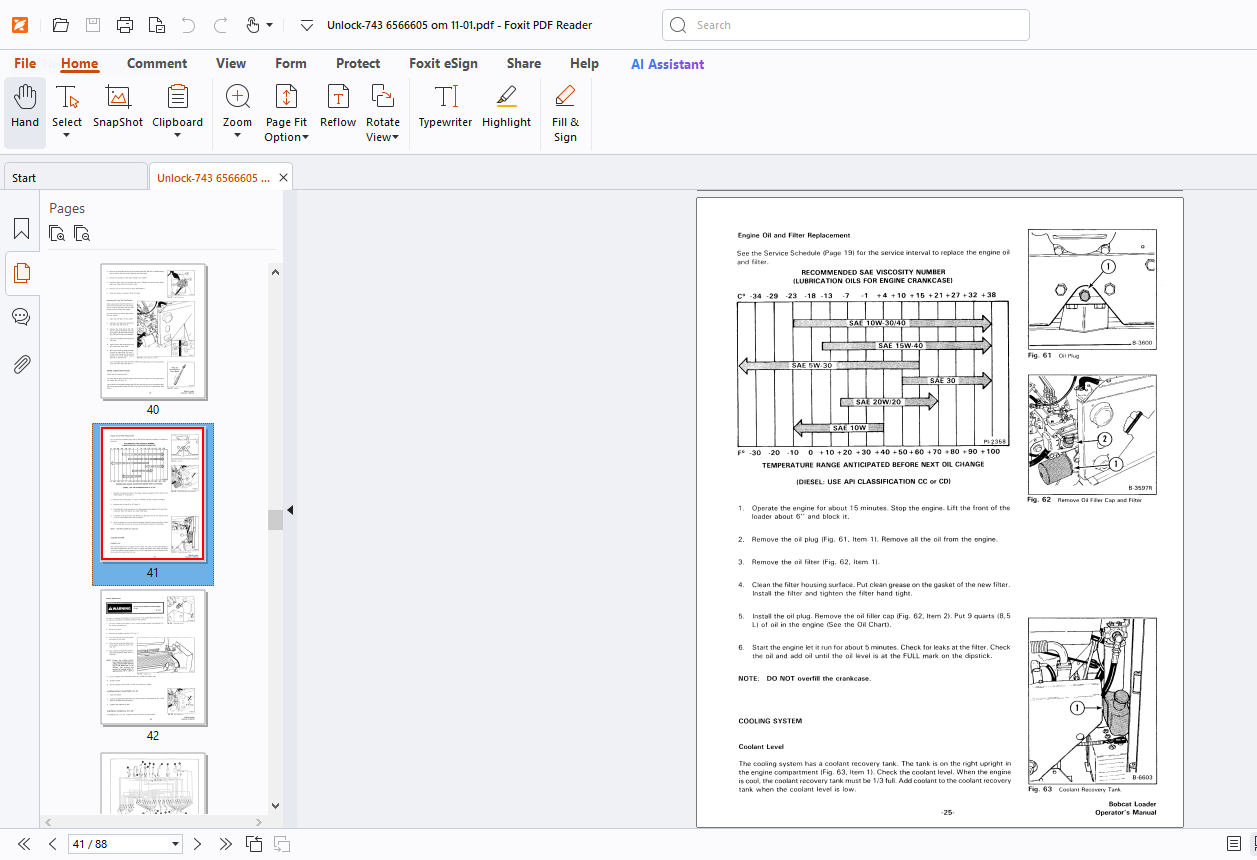
Task: Click the Save disk icon
Action: (x=92, y=25)
